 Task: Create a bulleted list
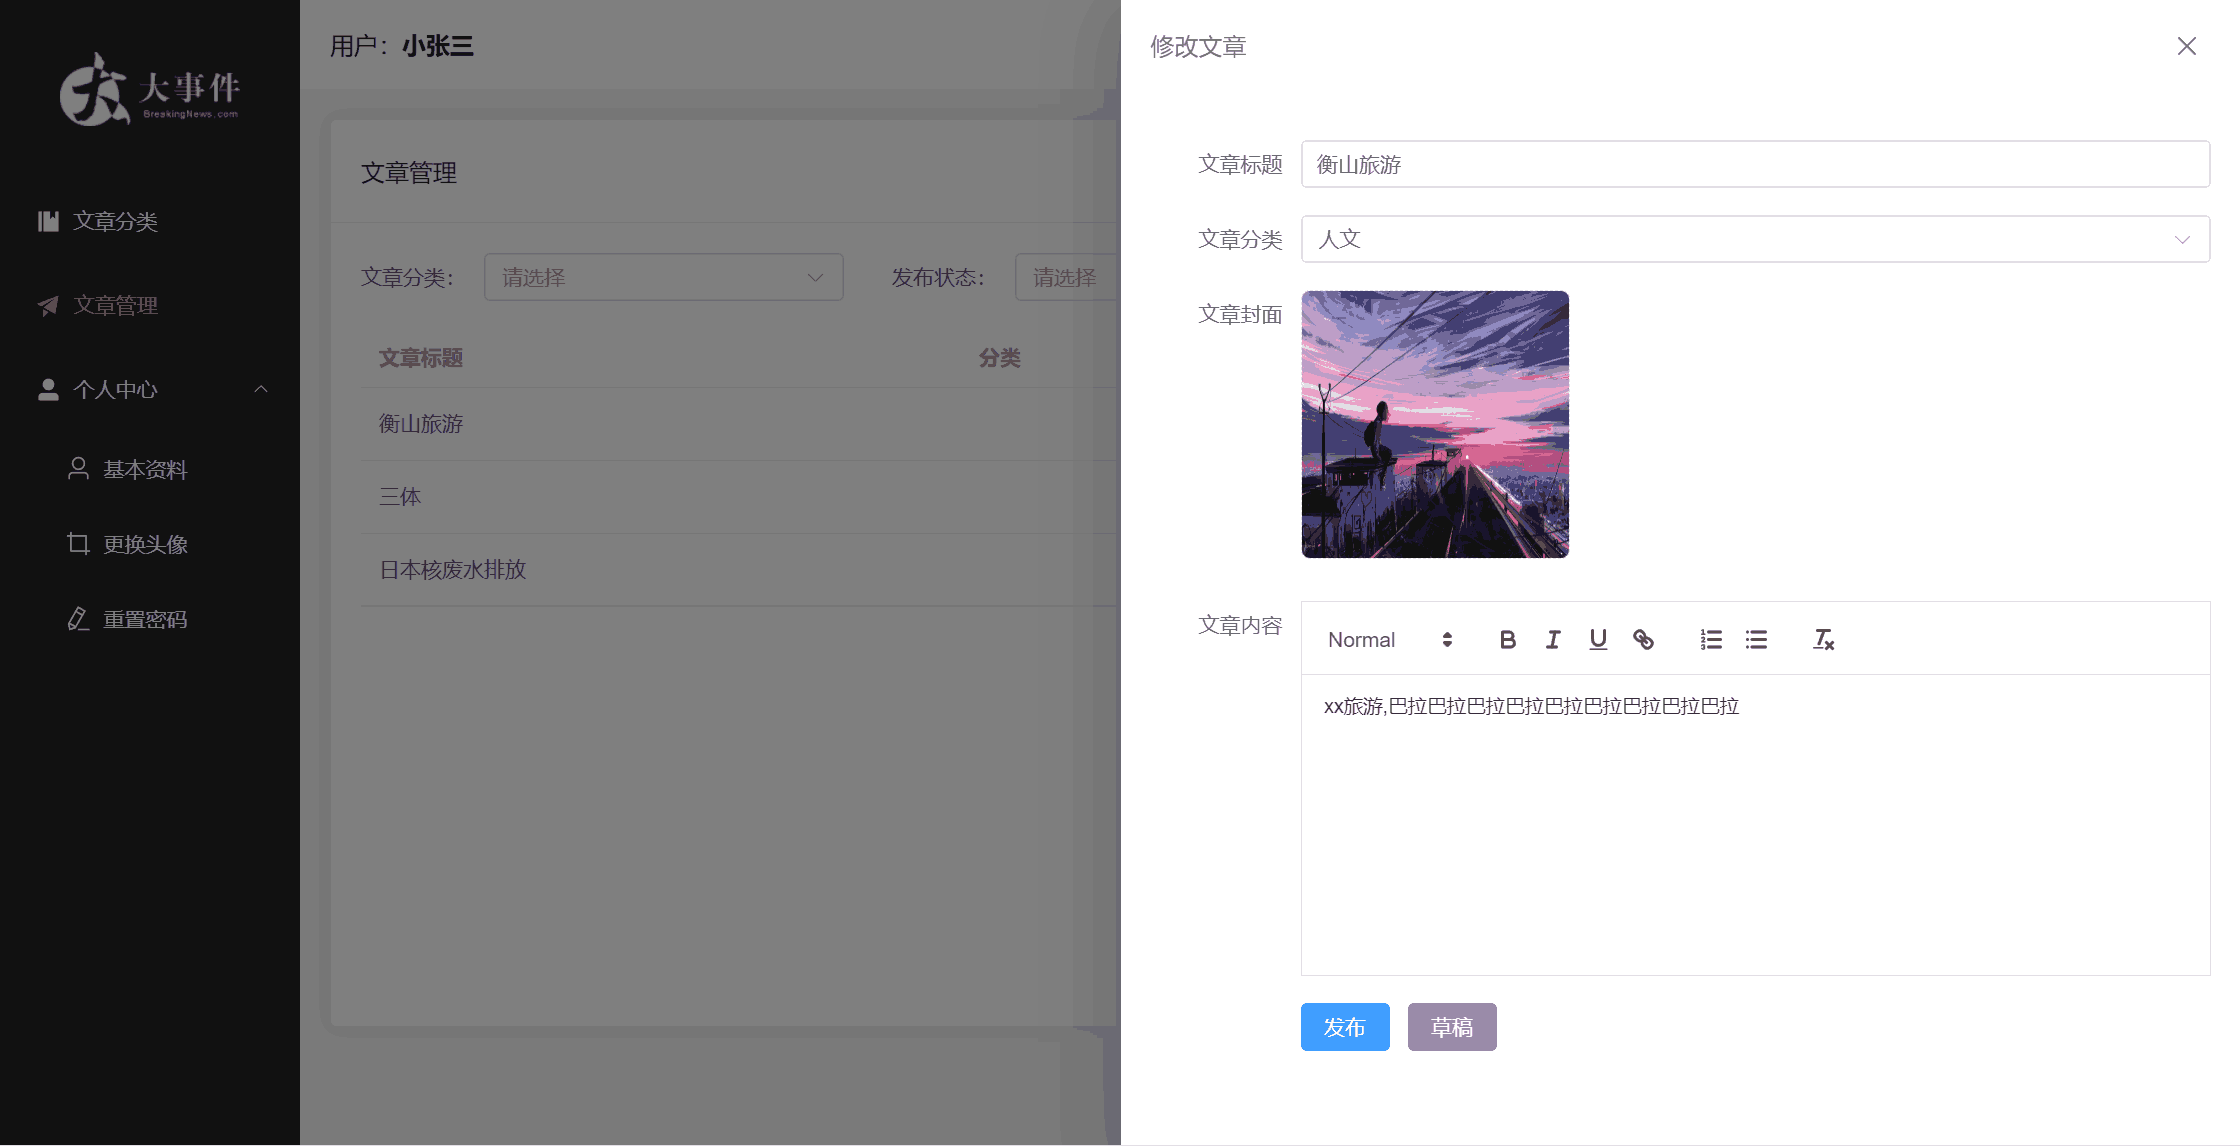(x=1756, y=640)
